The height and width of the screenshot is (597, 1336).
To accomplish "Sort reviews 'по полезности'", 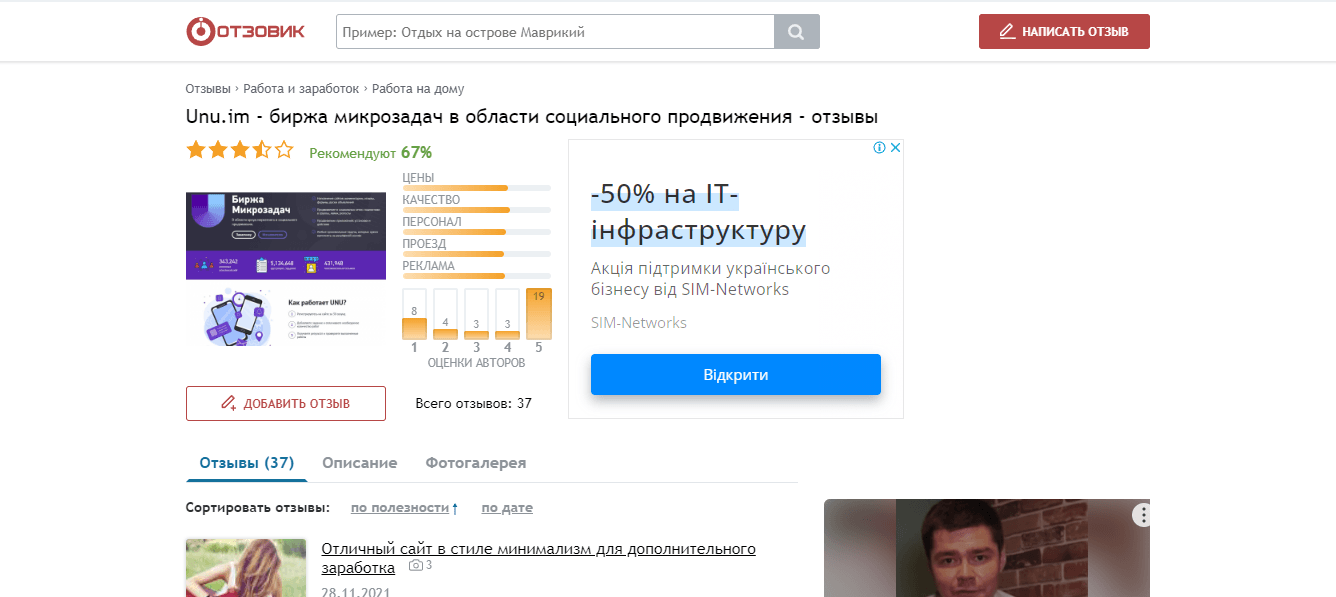I will click(400, 508).
